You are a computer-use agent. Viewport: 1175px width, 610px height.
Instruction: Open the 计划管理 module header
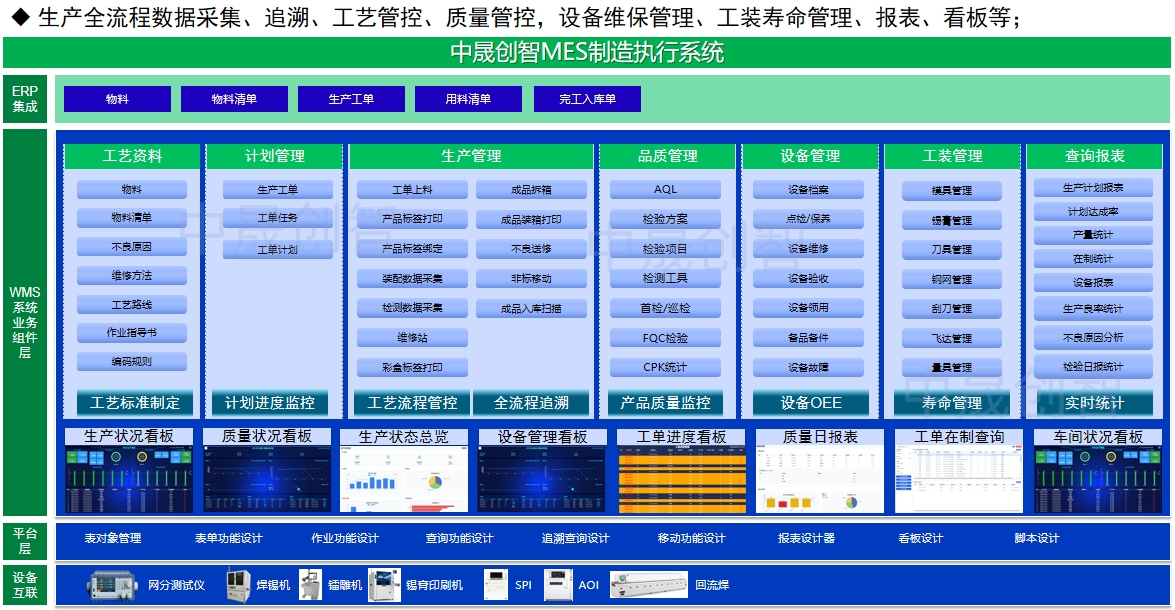(274, 156)
